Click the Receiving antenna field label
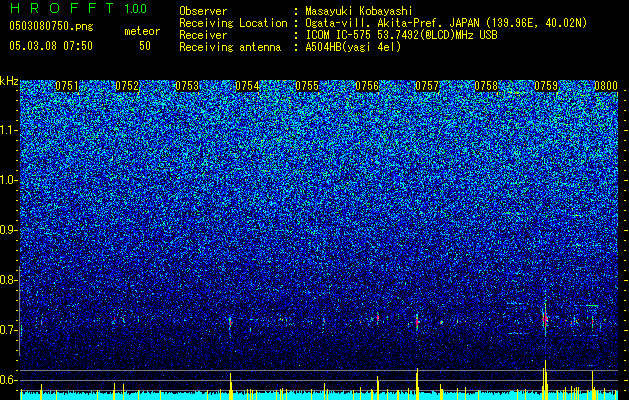629x400 pixels. click(x=230, y=47)
